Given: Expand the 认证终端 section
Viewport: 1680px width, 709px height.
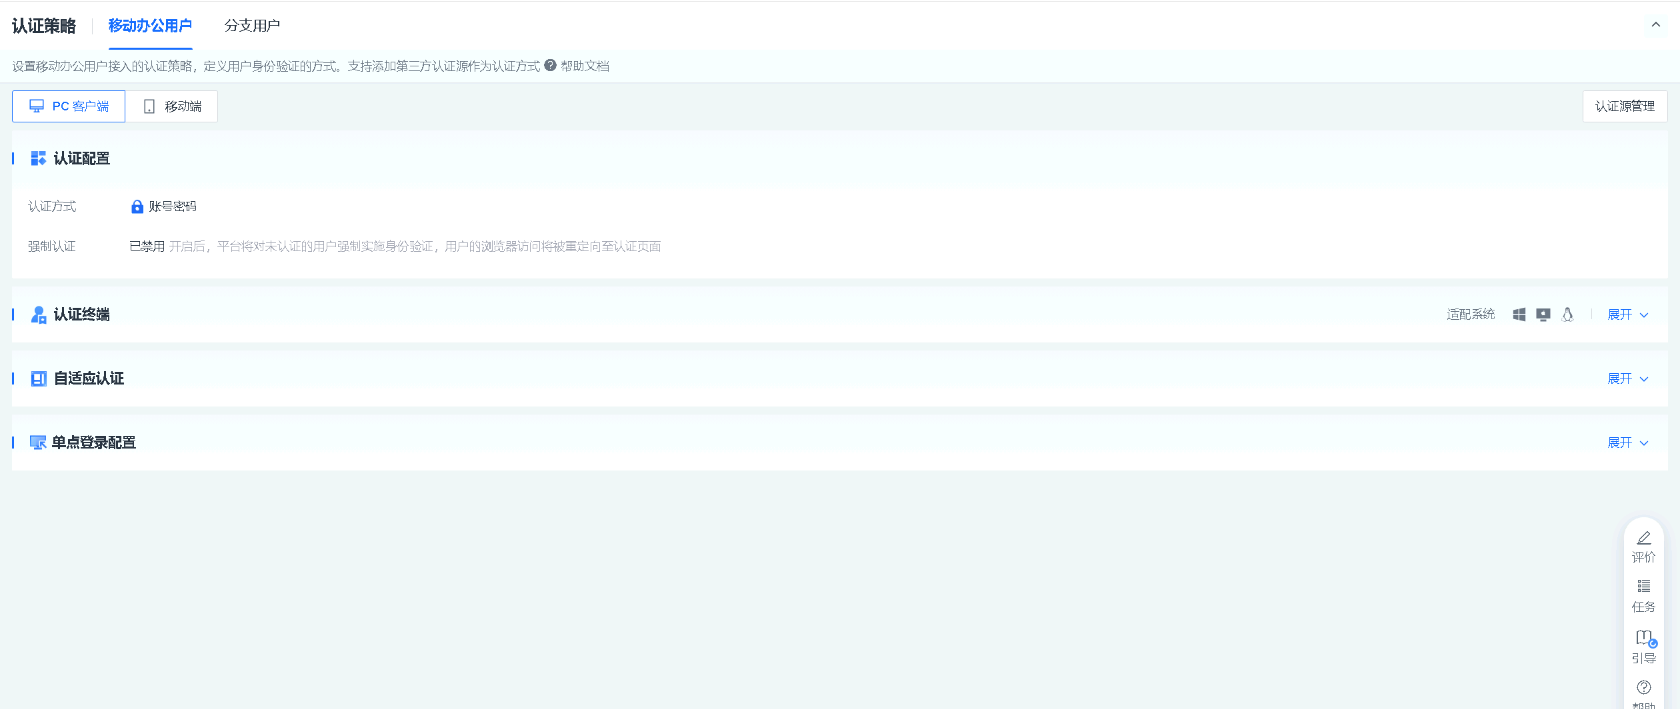Looking at the screenshot, I should point(1627,315).
